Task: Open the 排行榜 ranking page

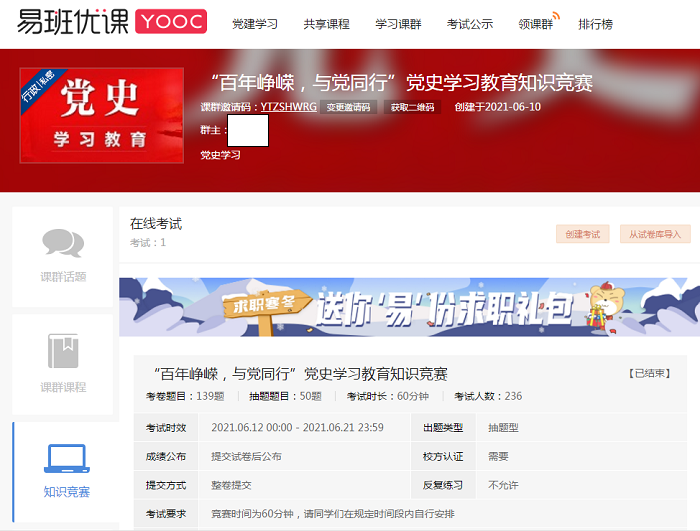Action: tap(595, 24)
